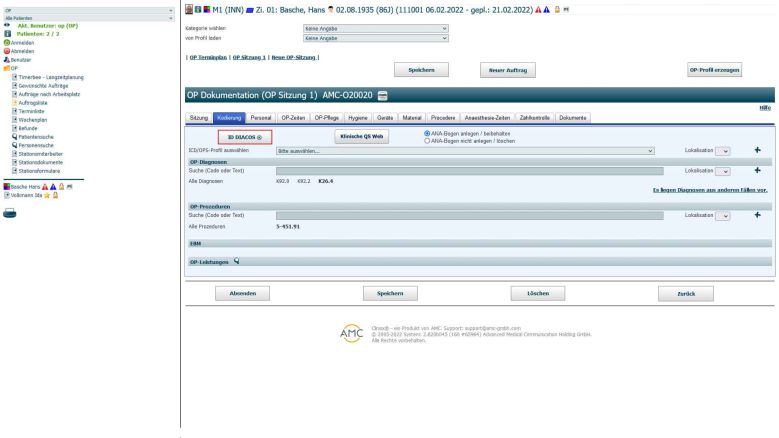779x438 pixels.
Task: Click the green Anmelden icon
Action: [4, 41]
